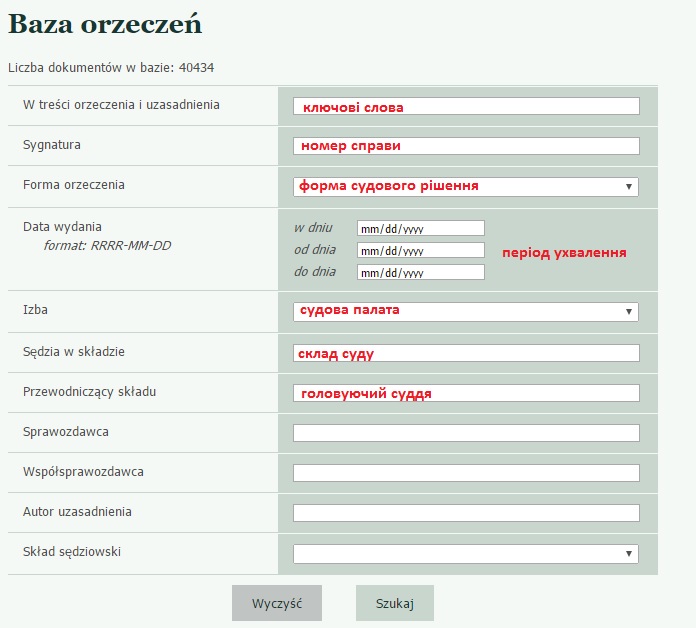Open the 'Skład sędziowski' dropdown

pos(466,553)
